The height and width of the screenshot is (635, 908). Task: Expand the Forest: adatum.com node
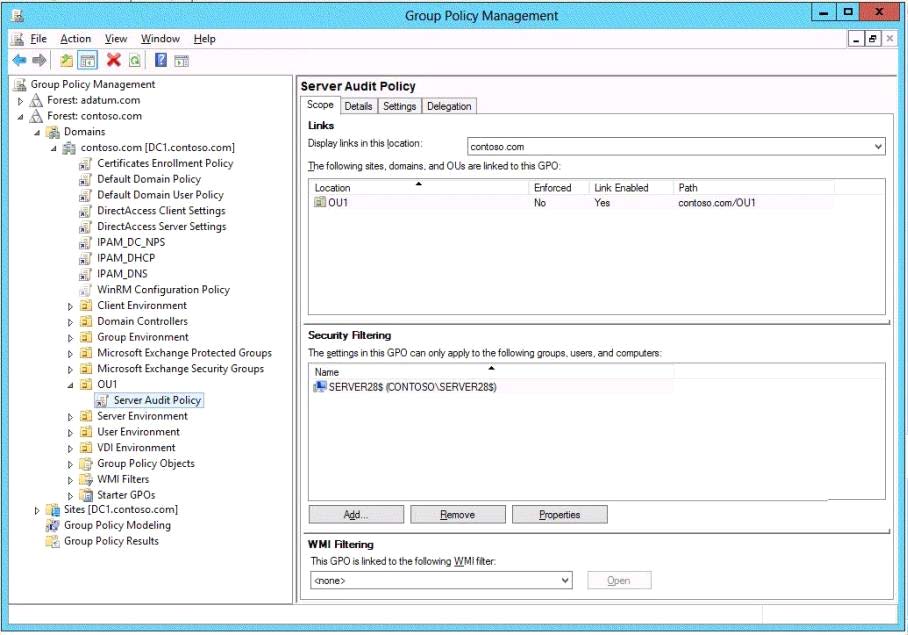[20, 101]
